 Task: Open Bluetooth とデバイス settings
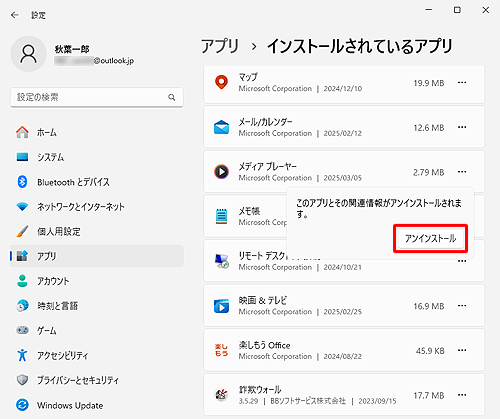97,182
